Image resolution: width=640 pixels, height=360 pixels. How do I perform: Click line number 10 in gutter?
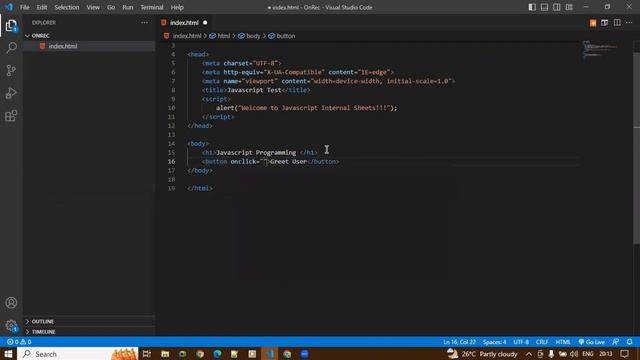tap(171, 108)
